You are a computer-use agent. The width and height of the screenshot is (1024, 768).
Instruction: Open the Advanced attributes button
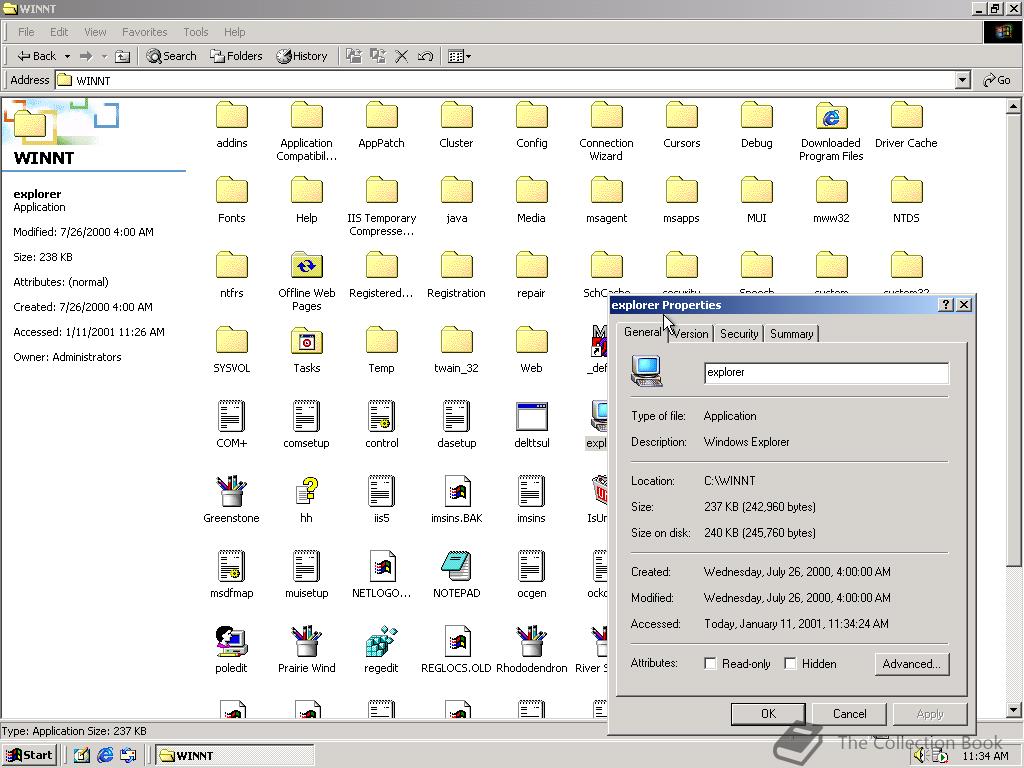click(912, 664)
